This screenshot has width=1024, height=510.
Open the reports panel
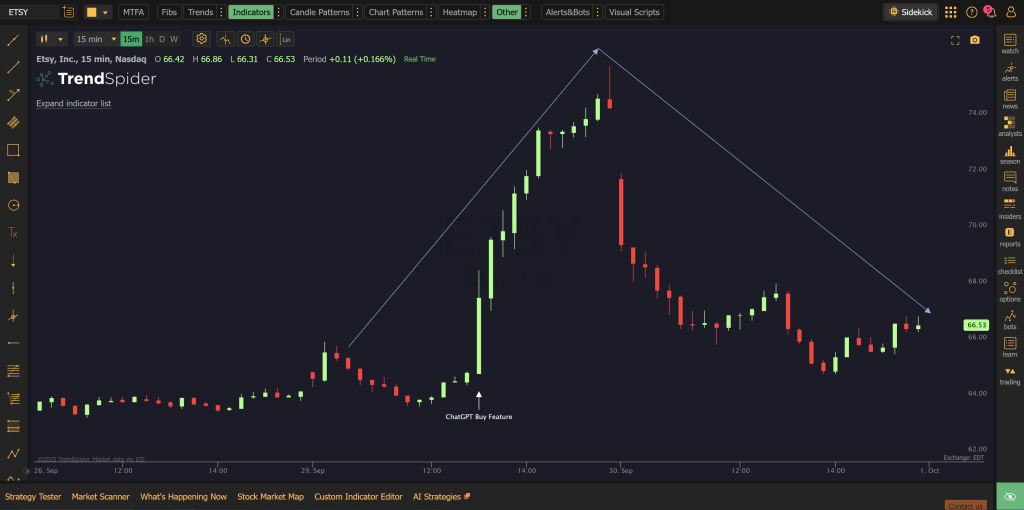[1010, 236]
